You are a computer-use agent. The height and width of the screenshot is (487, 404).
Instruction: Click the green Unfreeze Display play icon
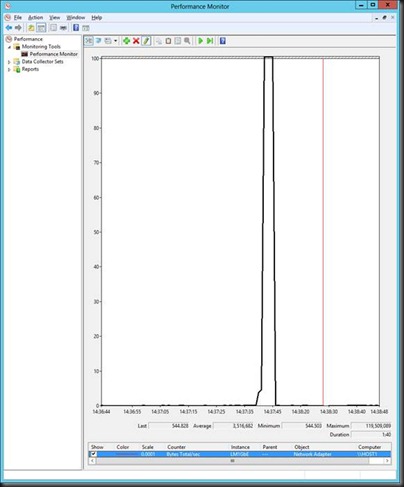click(200, 41)
